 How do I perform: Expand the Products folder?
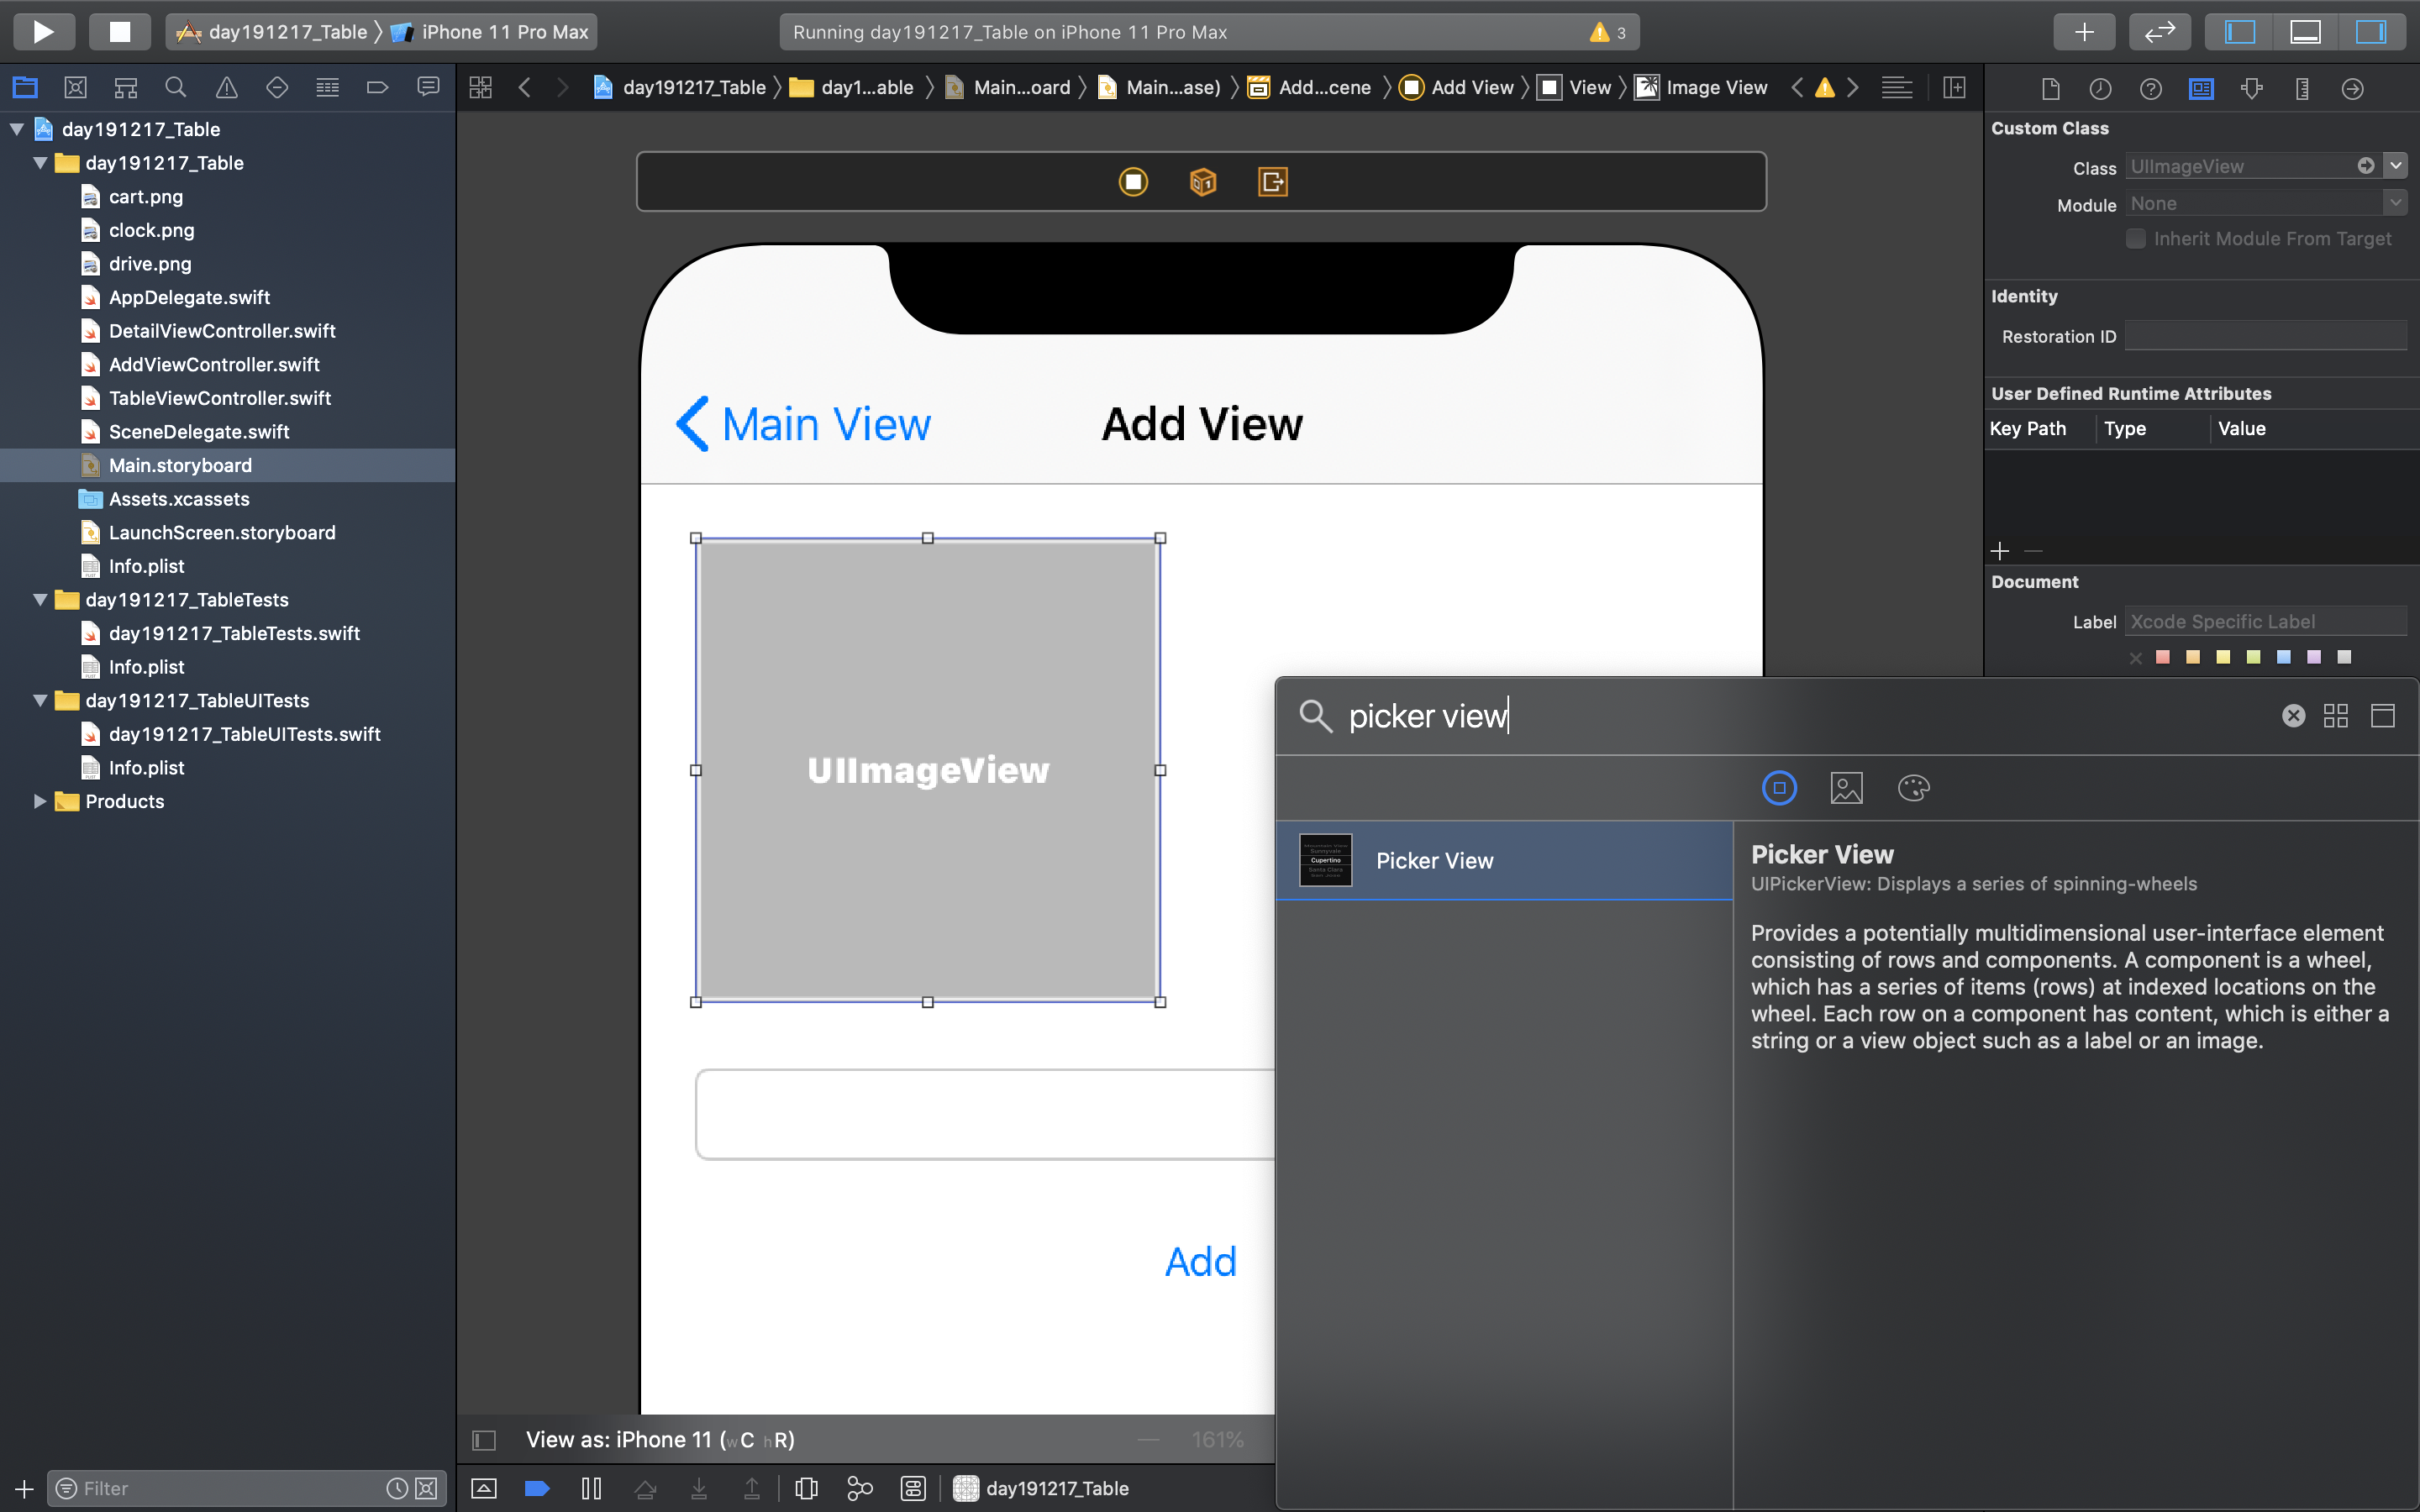tap(40, 801)
